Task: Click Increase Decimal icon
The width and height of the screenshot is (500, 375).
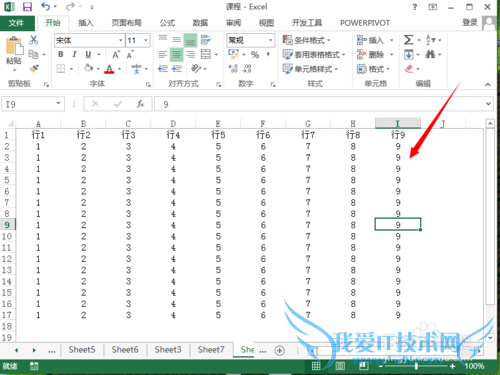Action: click(x=233, y=69)
